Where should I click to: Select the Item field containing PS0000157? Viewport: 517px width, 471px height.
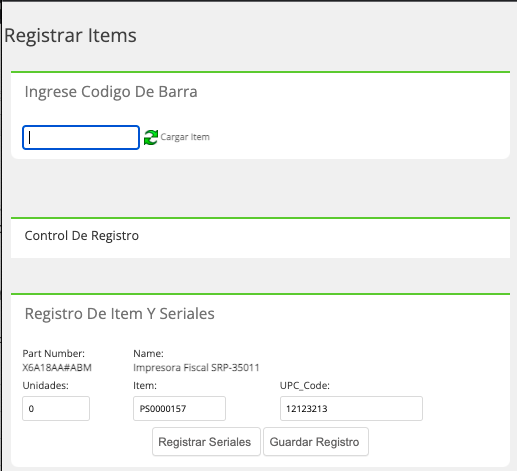[179, 408]
